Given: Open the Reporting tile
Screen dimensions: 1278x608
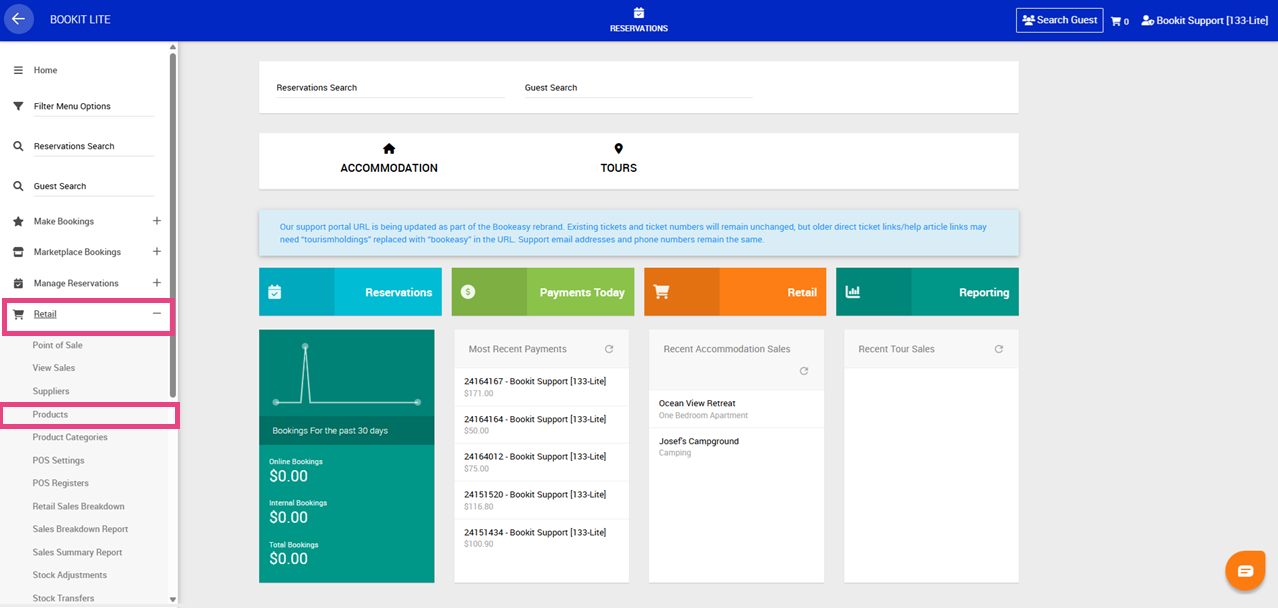Looking at the screenshot, I should [x=927, y=292].
